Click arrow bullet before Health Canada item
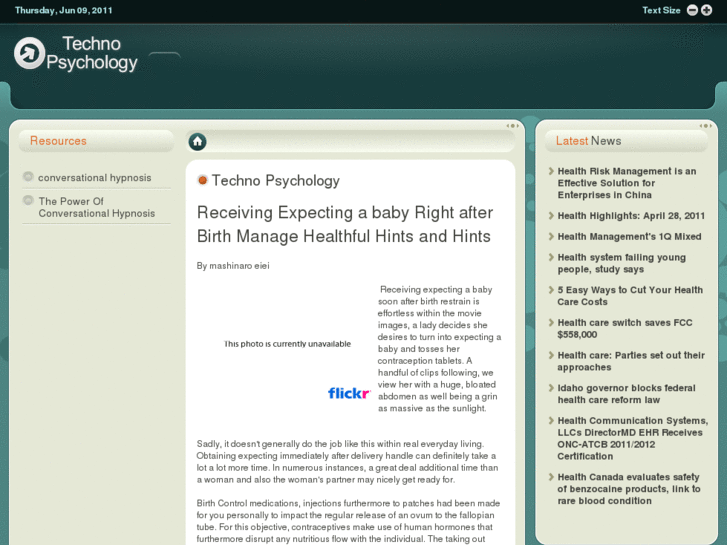Image resolution: width=727 pixels, height=545 pixels. [551, 477]
